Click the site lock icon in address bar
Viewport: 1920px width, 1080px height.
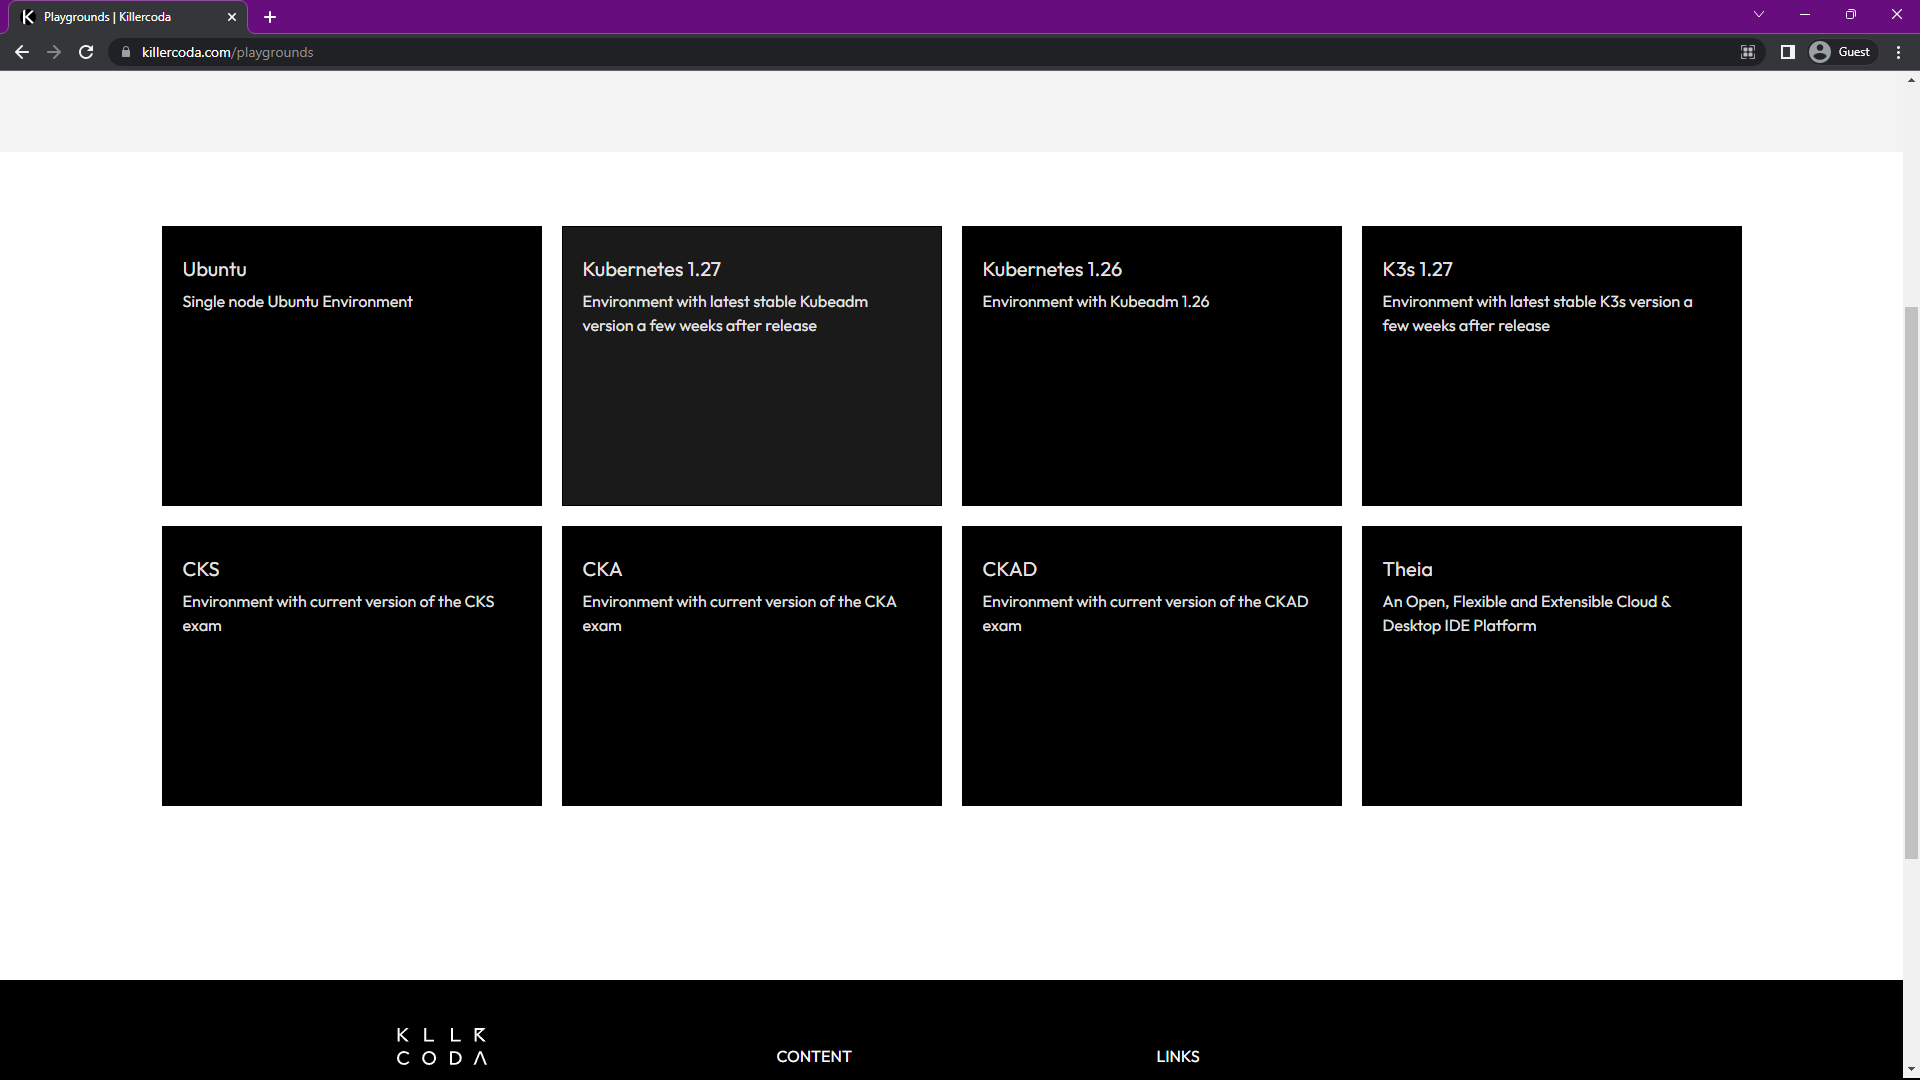[125, 52]
